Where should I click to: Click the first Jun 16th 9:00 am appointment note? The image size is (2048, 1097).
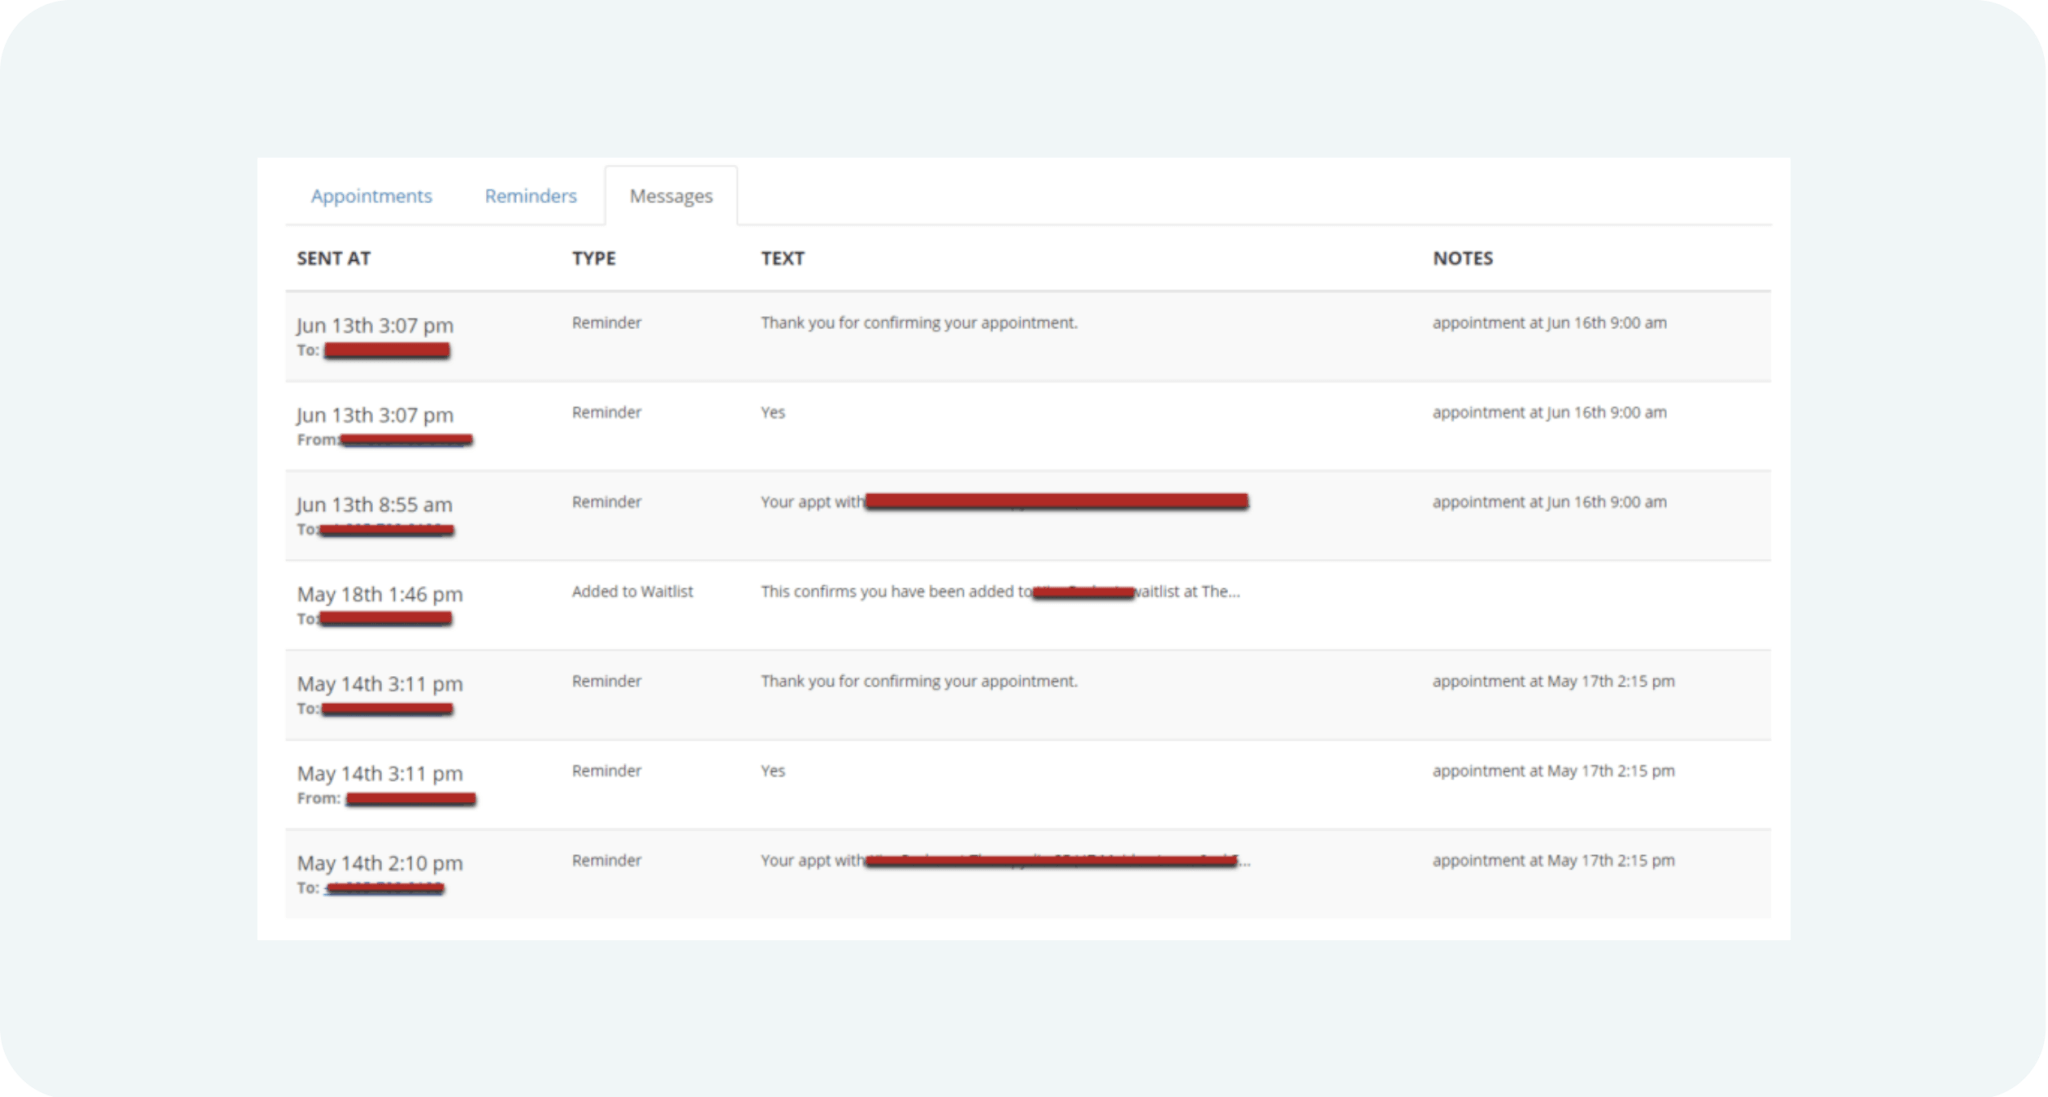tap(1548, 323)
